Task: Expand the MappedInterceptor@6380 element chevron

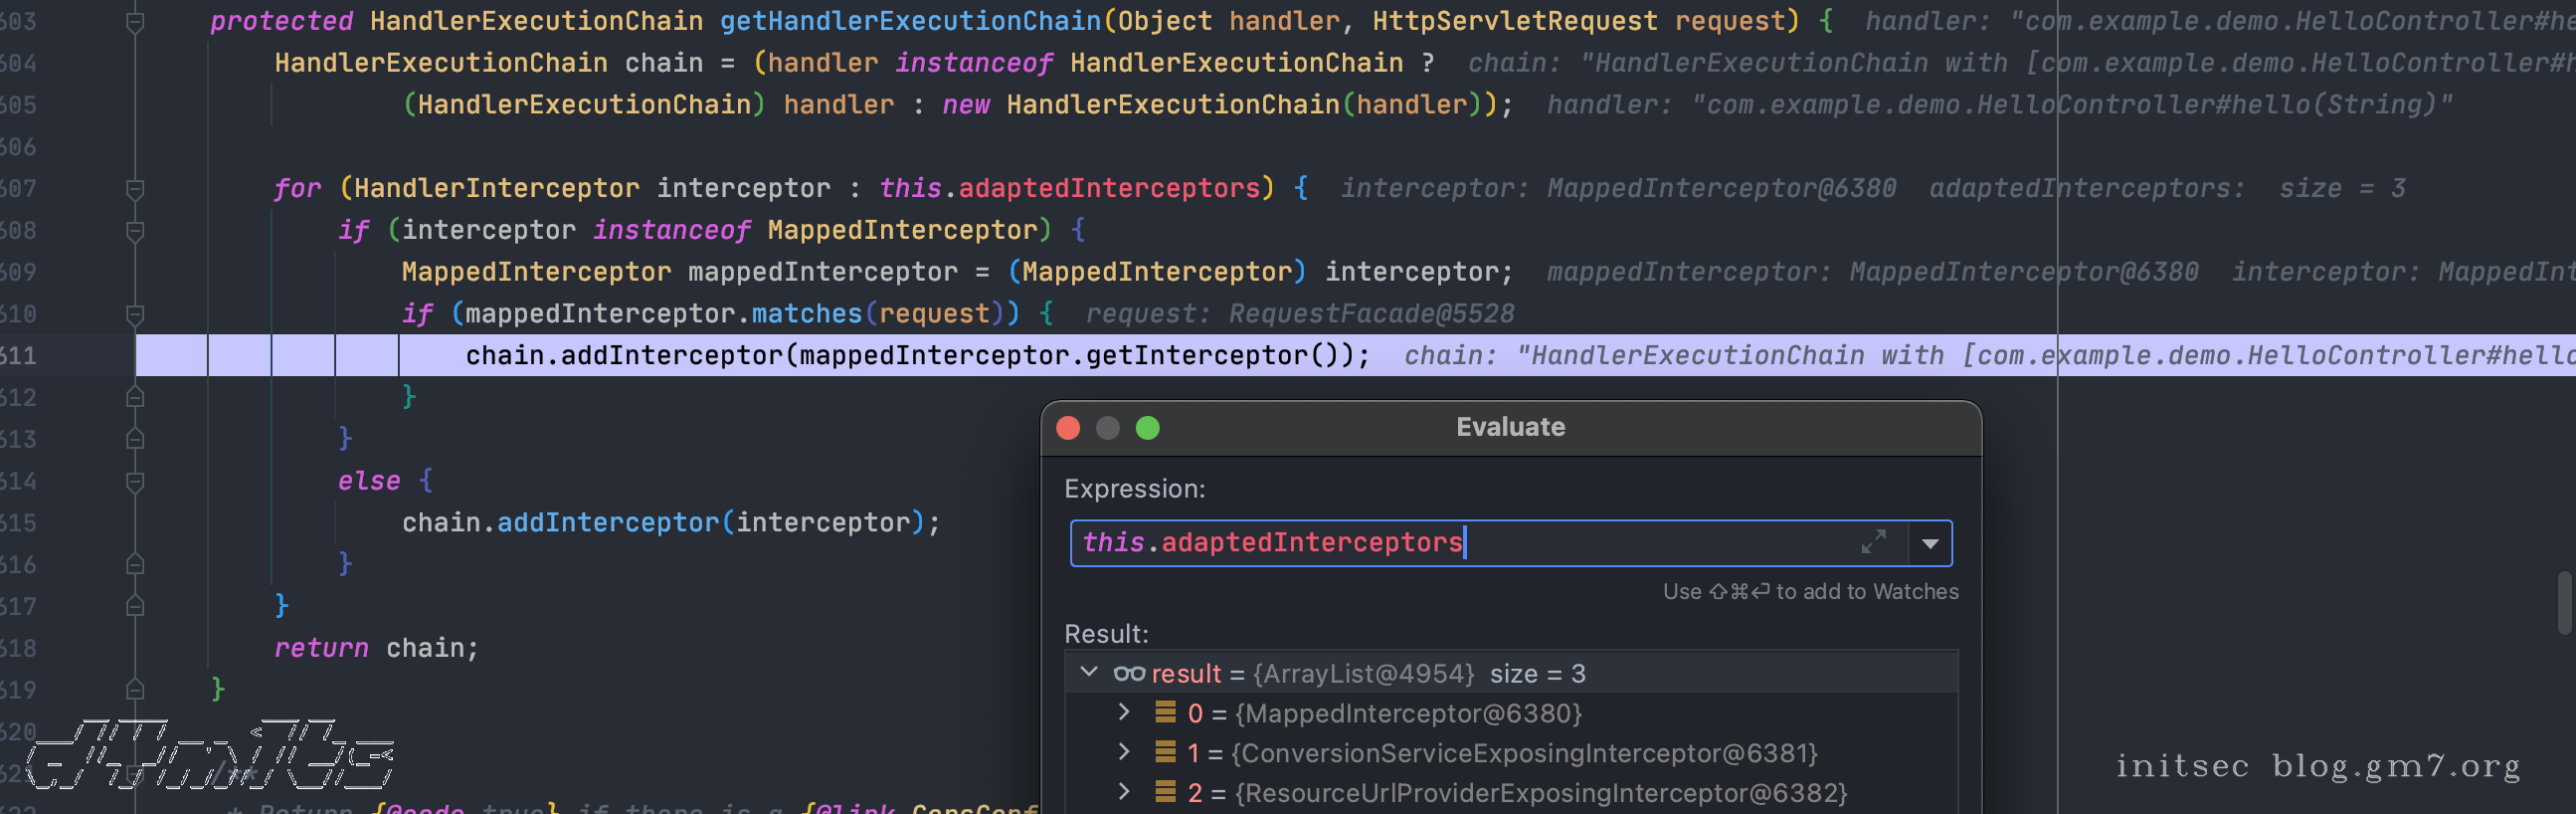Action: coord(1124,713)
